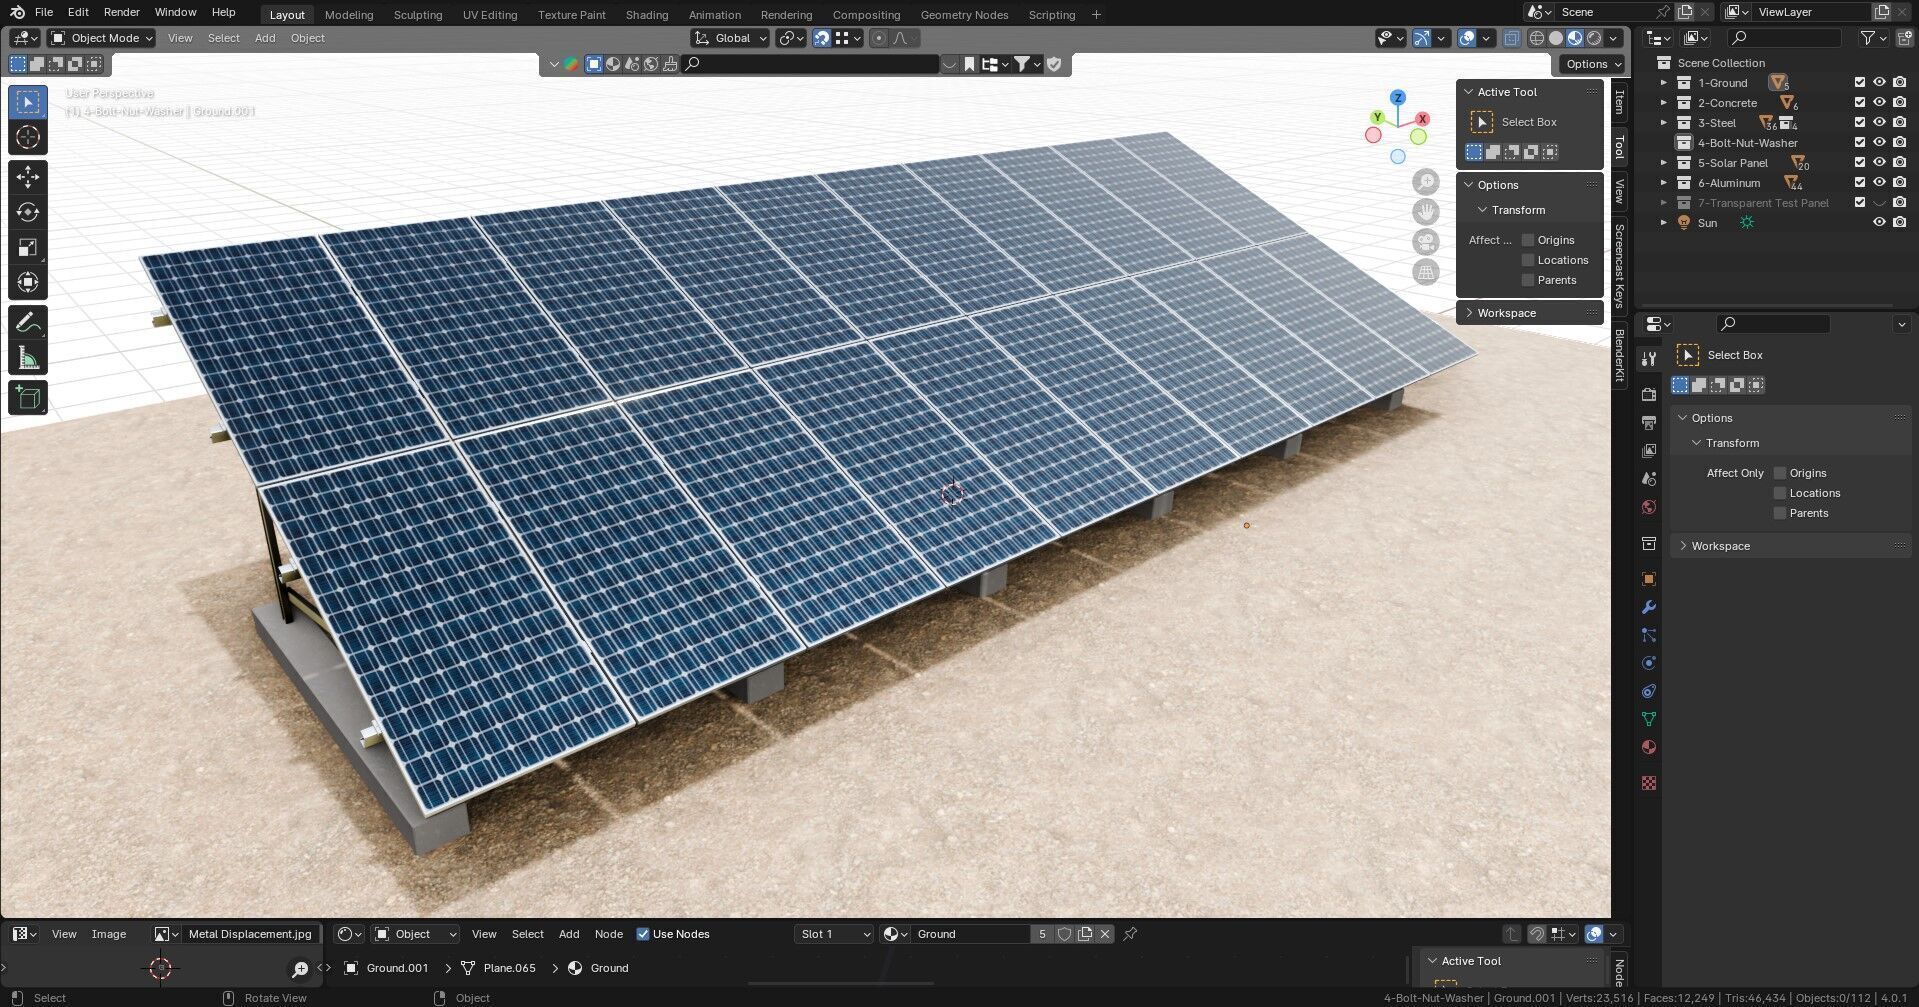Open the Add menu in 3D viewport header
This screenshot has width=1919, height=1007.
265,38
